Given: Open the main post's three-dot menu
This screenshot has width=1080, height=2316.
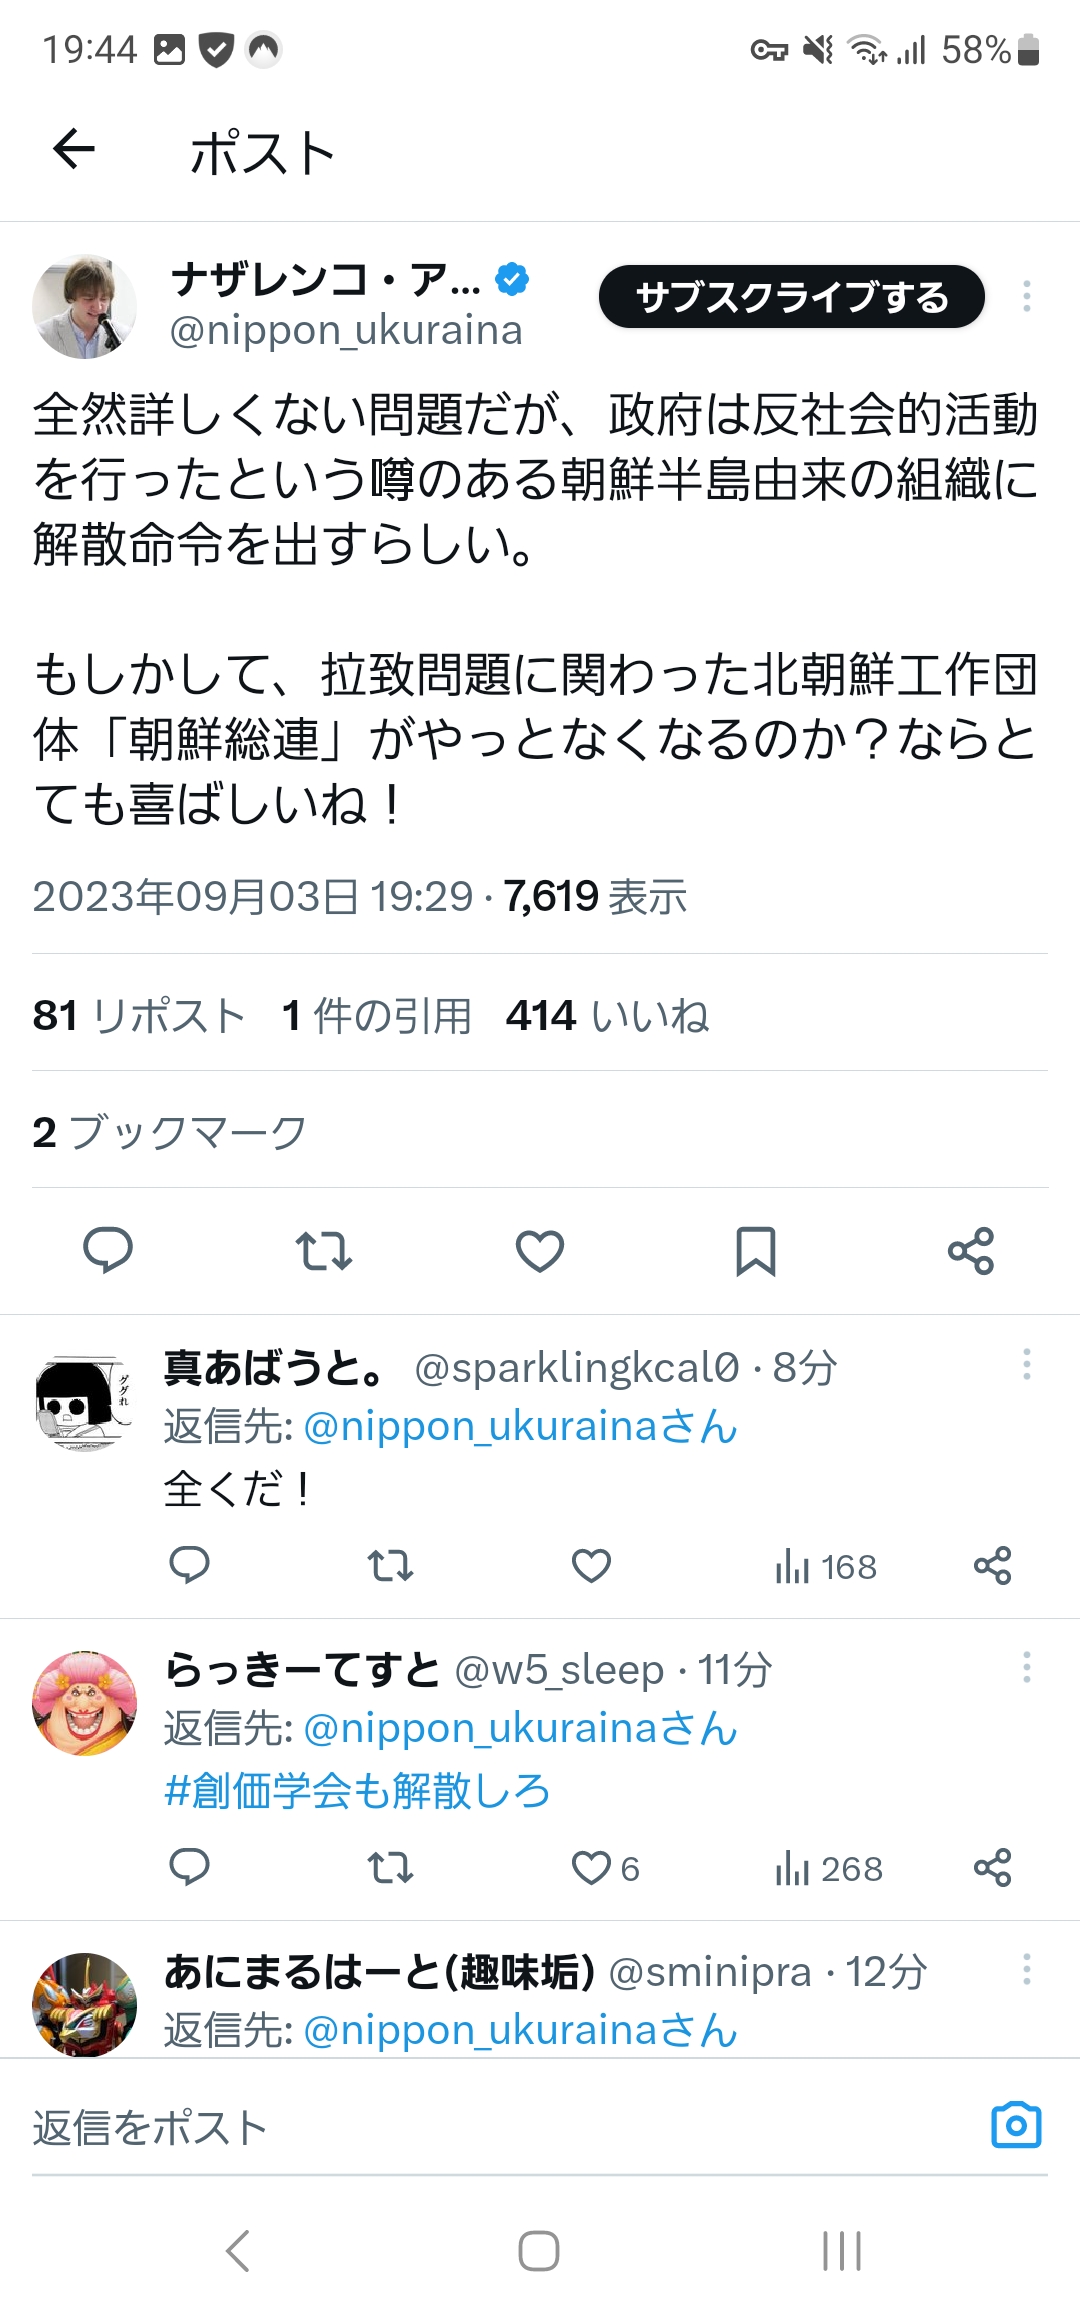Looking at the screenshot, I should coord(1026,296).
